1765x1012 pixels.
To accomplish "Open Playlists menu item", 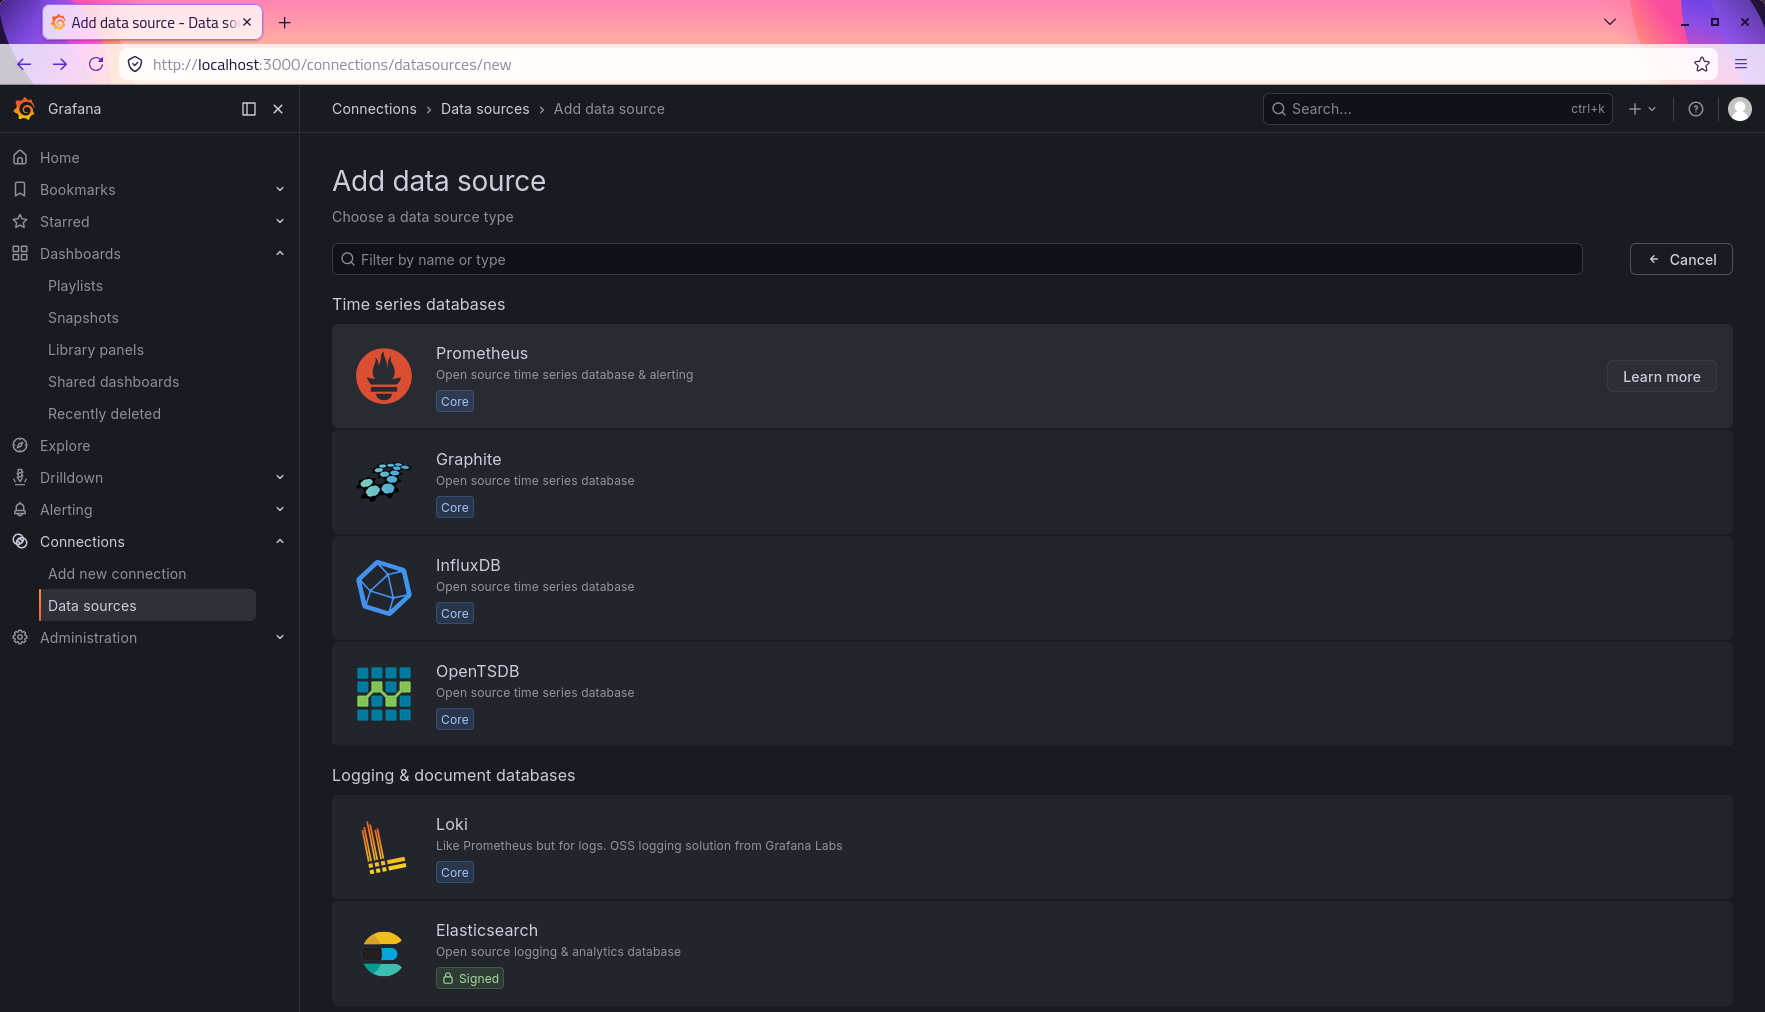I will pyautogui.click(x=75, y=286).
